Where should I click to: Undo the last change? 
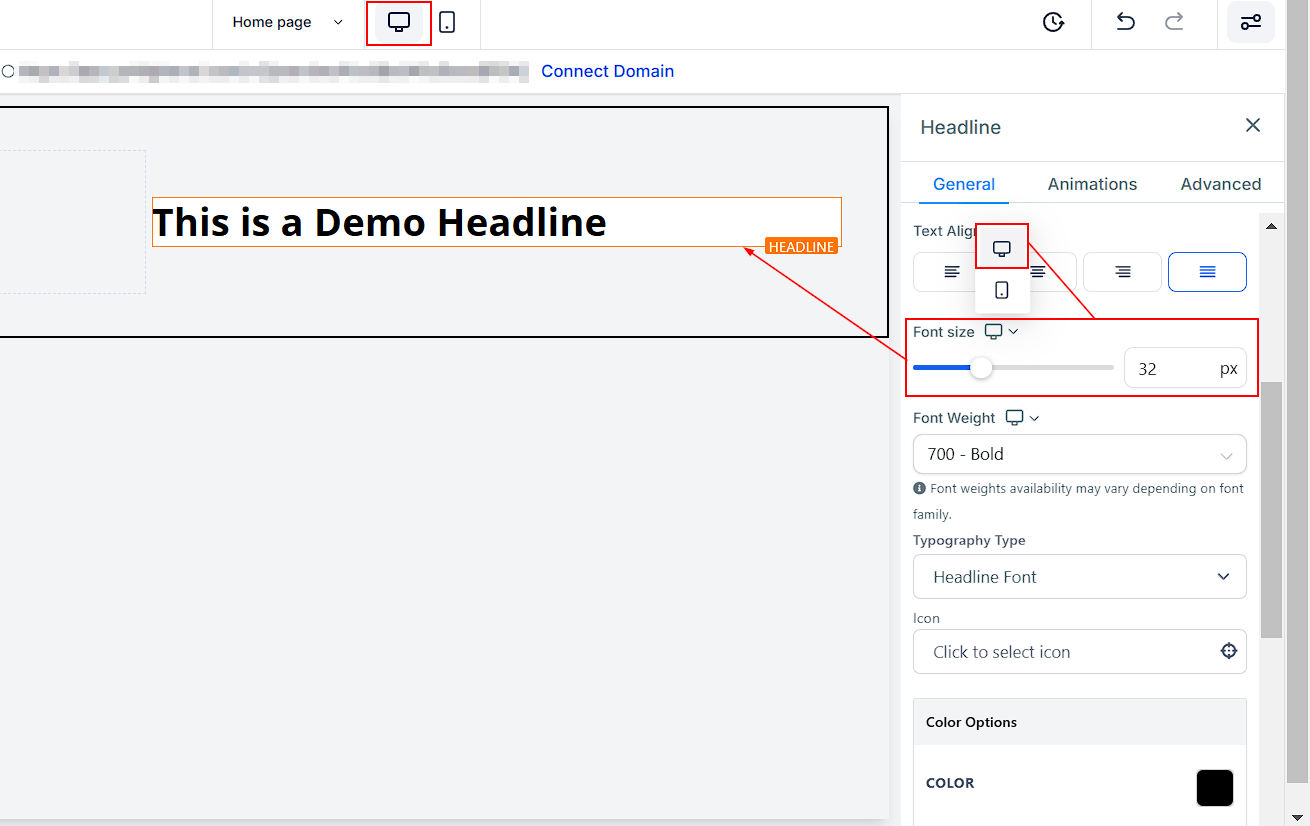click(x=1126, y=21)
